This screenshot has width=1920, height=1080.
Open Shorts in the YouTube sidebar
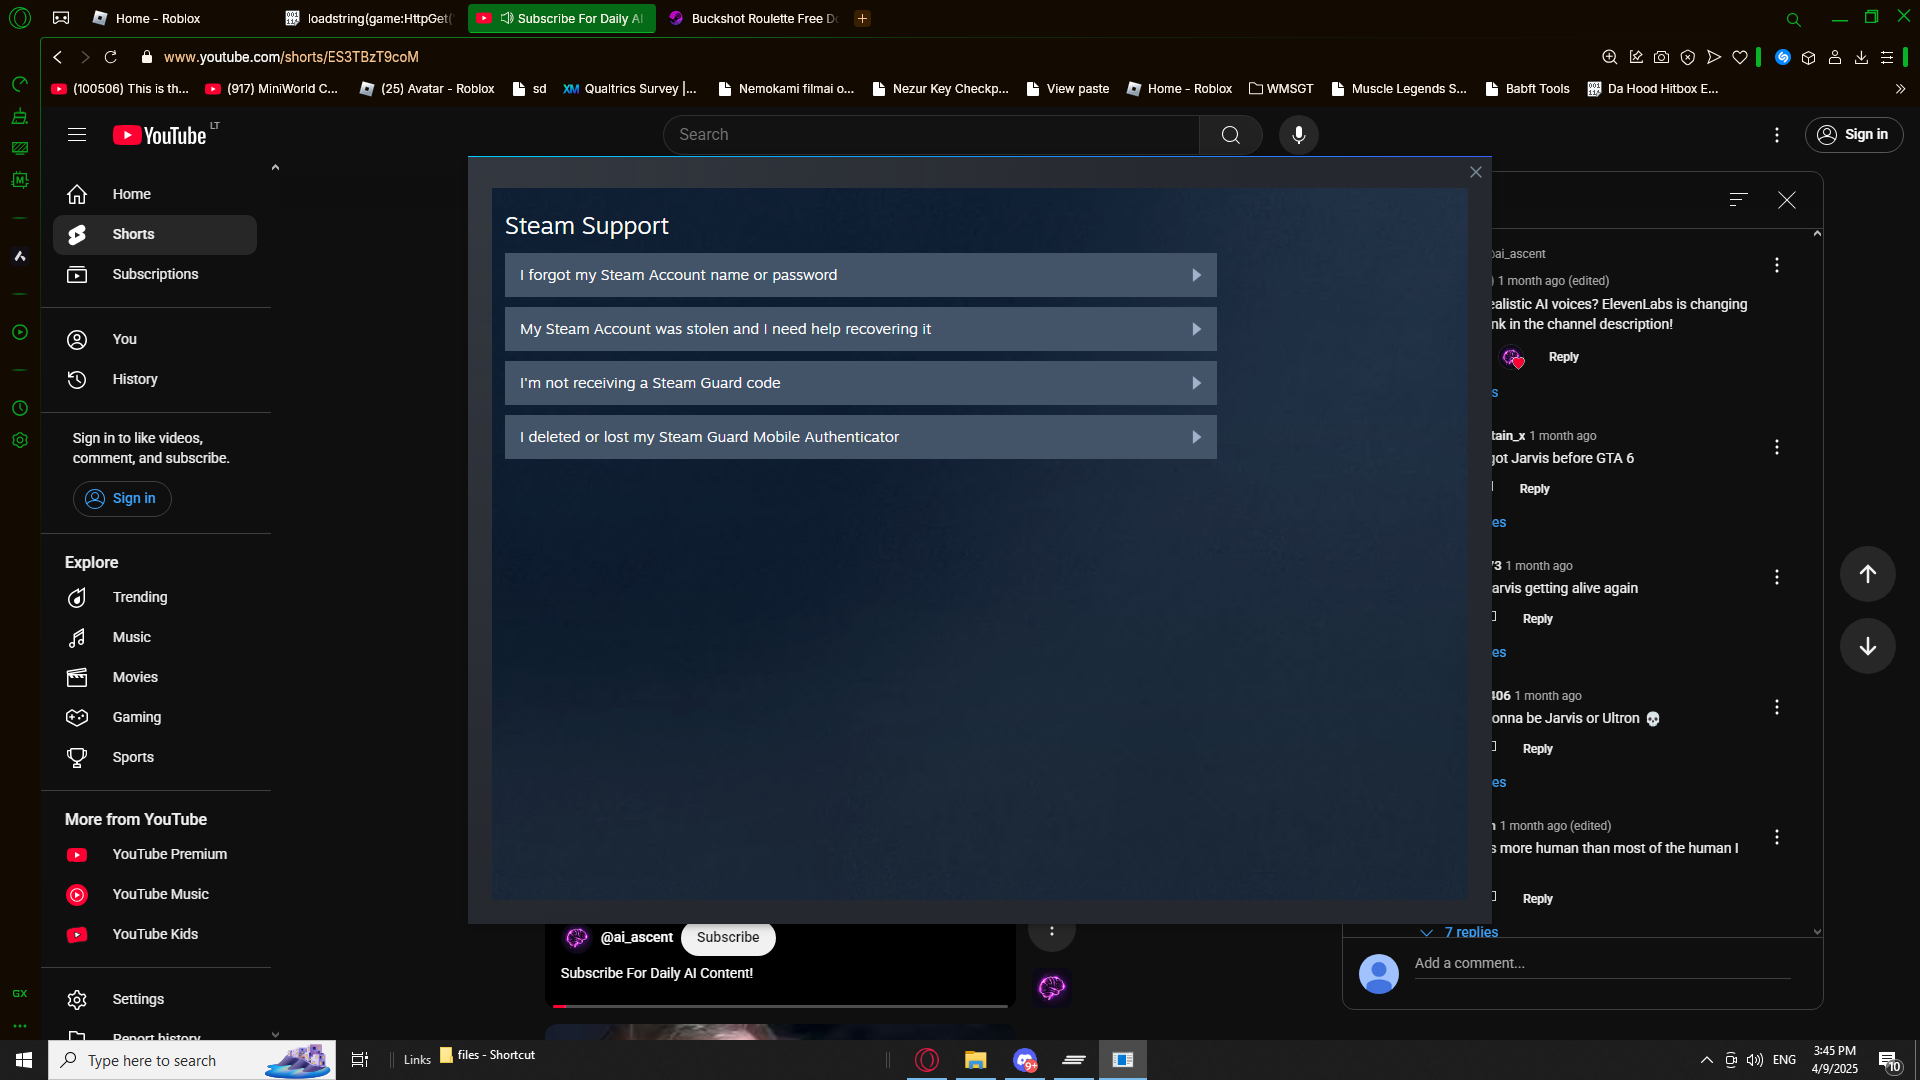click(x=155, y=235)
